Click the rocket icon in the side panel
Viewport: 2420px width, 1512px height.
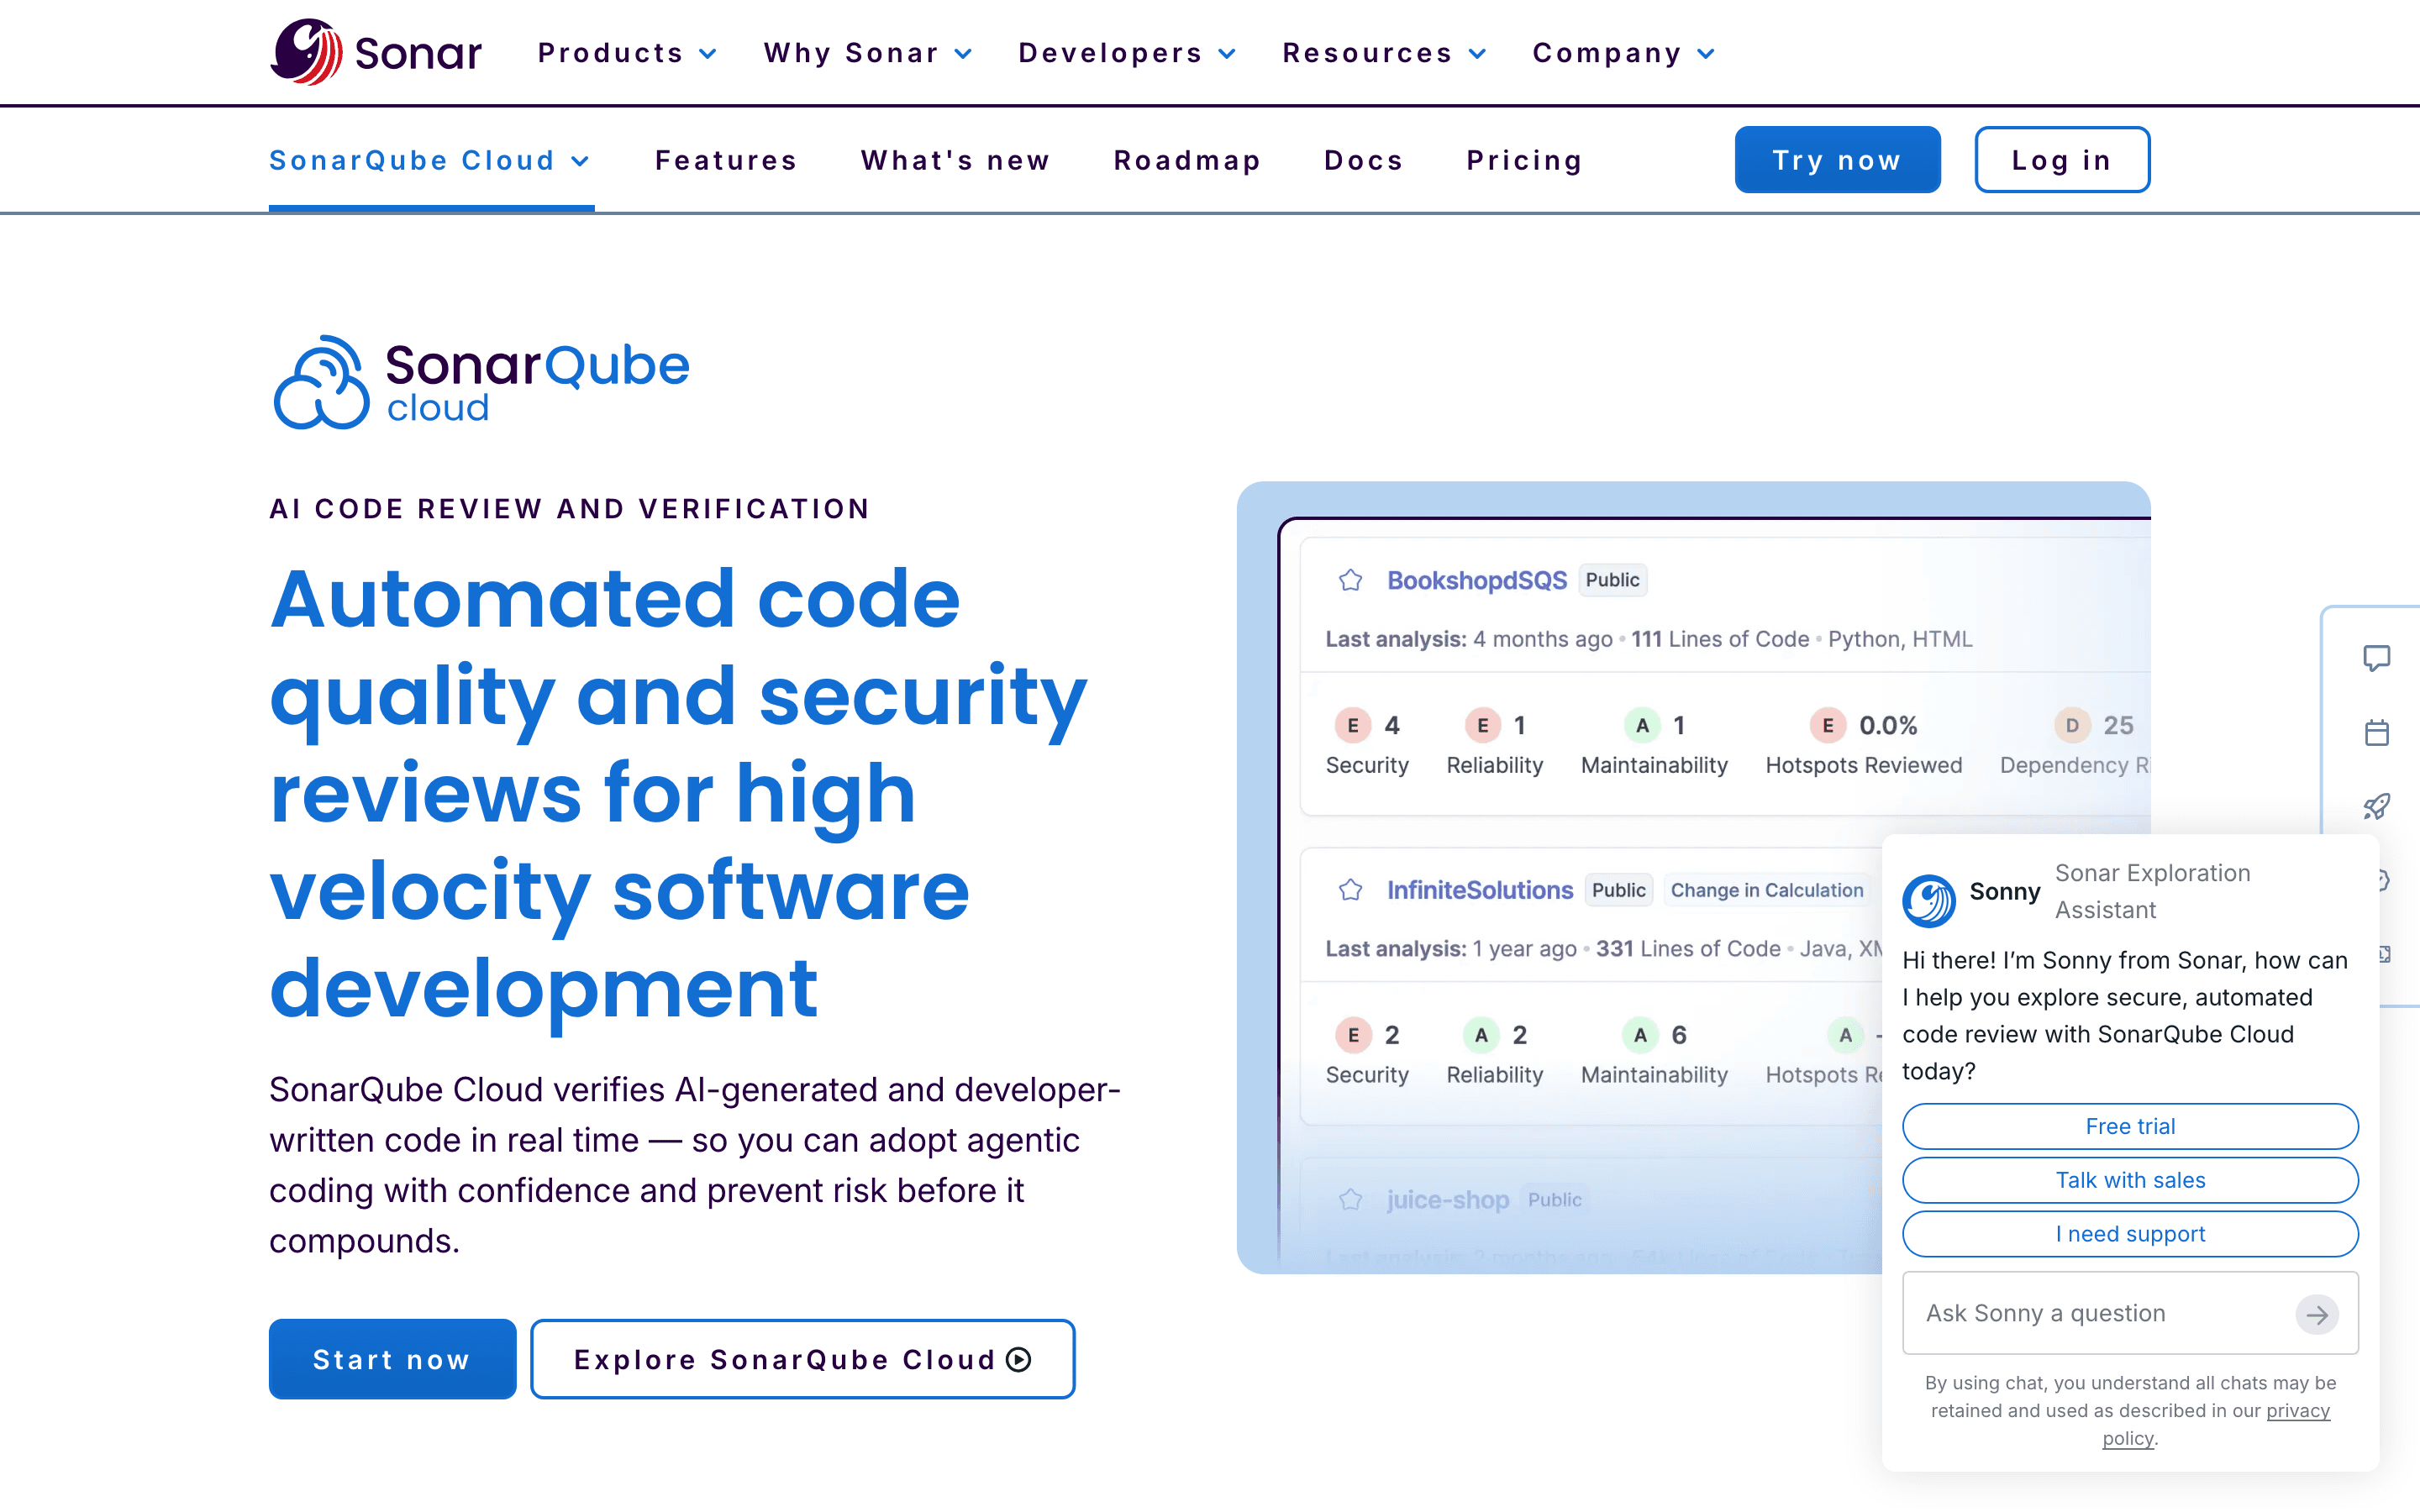[2376, 806]
